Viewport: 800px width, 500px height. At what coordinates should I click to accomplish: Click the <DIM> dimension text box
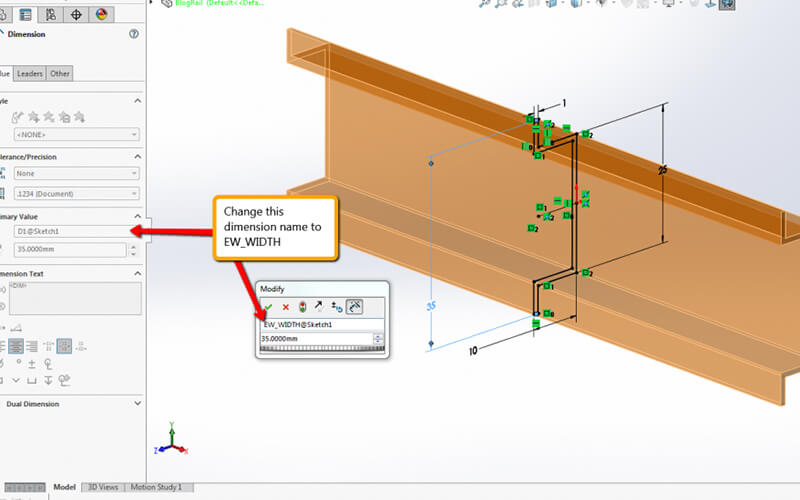pyautogui.click(x=75, y=298)
